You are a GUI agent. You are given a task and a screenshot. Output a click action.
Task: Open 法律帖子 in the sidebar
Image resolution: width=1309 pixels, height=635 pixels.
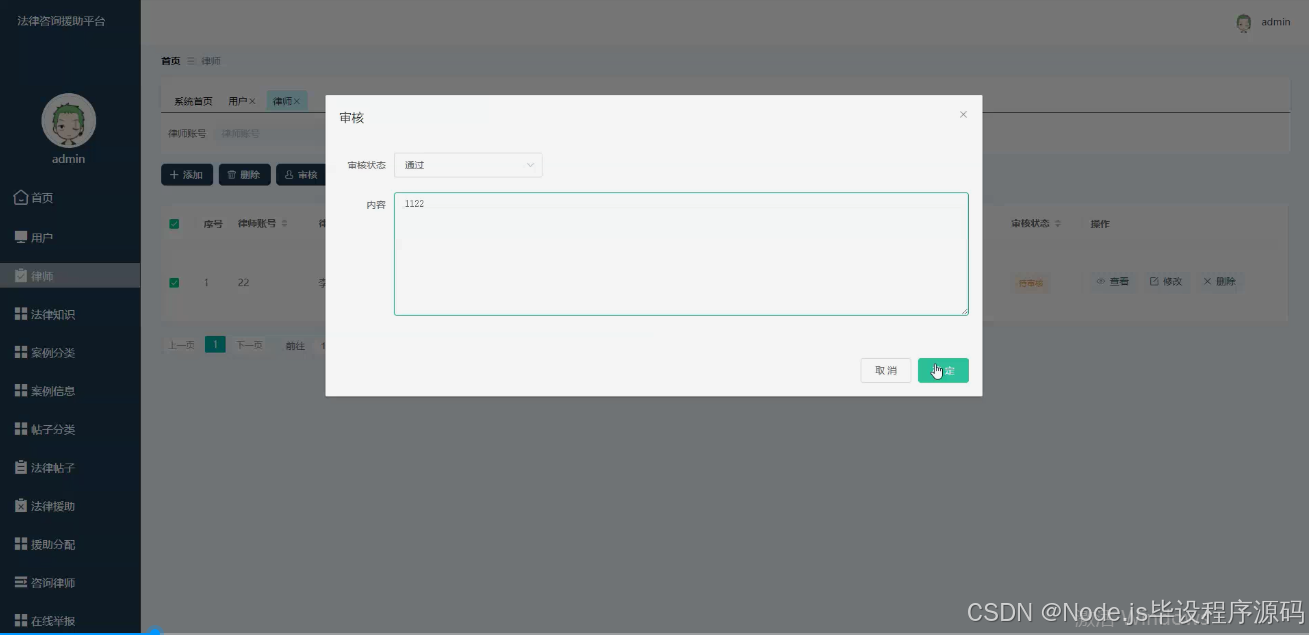tap(70, 468)
